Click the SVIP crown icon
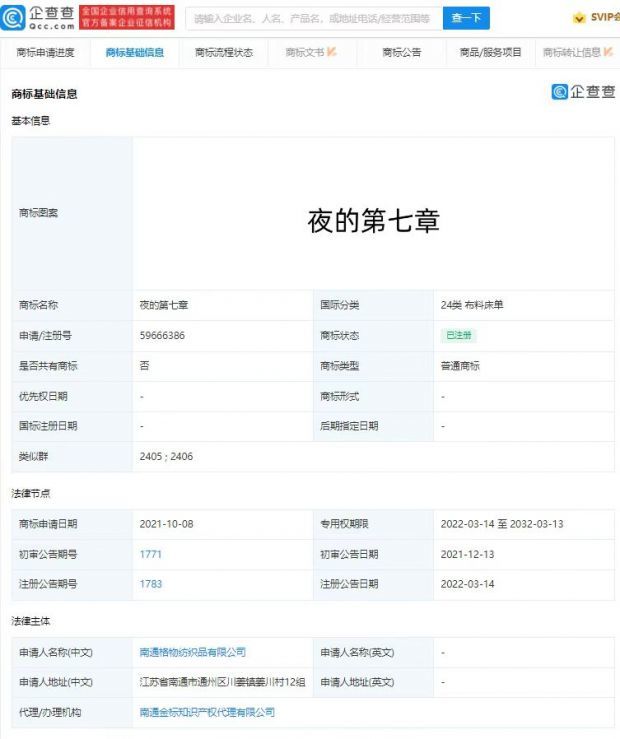Screen dimensions: 620x739 579,18
